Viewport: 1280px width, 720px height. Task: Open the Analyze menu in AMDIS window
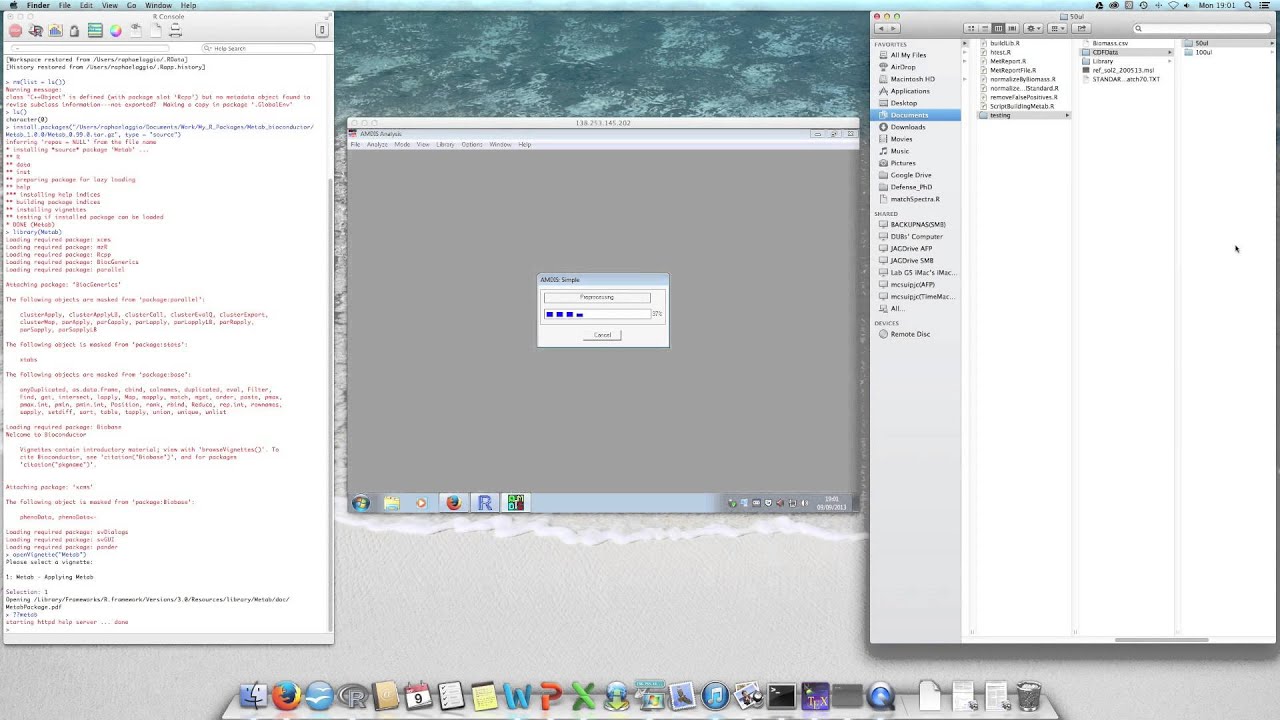click(x=377, y=145)
